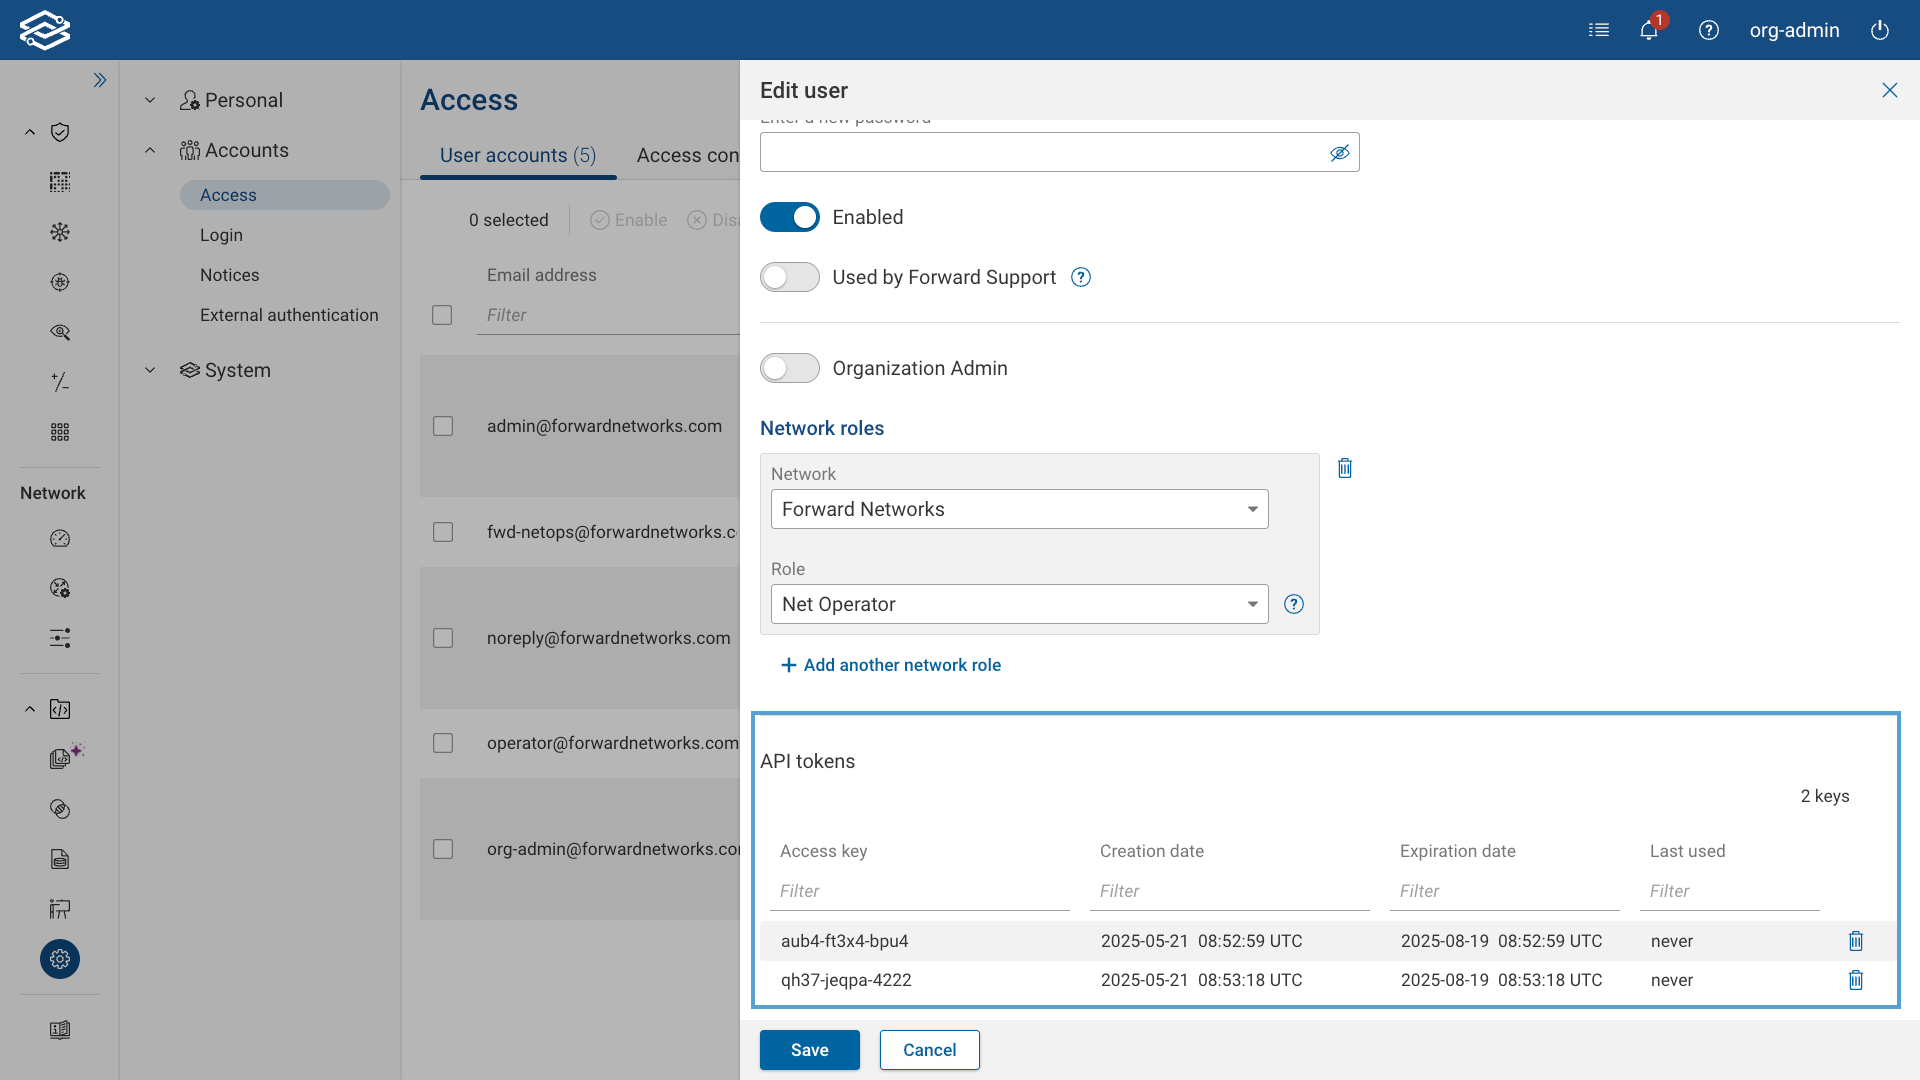Open the network dashboard gauge icon
The height and width of the screenshot is (1080, 1920).
pos(60,539)
